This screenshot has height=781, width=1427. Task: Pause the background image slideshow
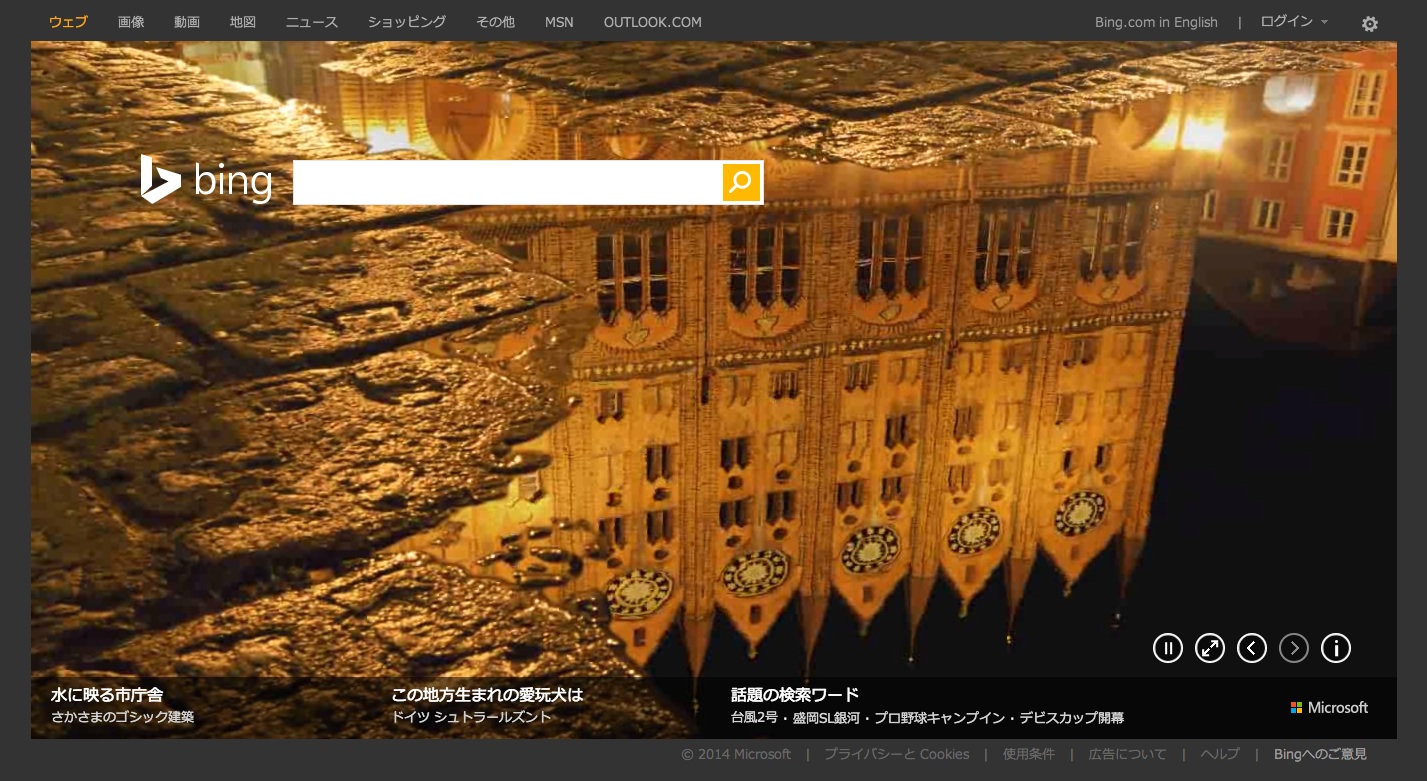[x=1167, y=648]
